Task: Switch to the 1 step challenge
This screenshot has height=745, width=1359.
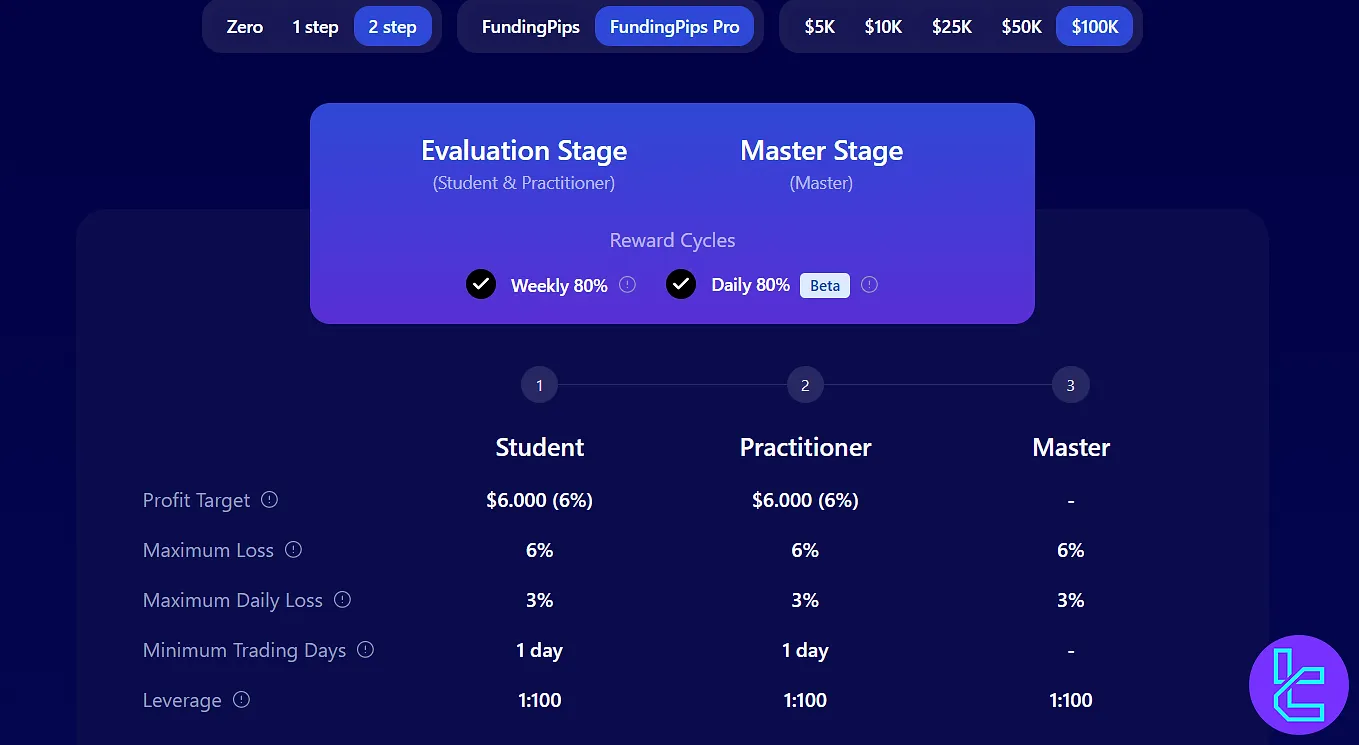Action: pos(315,26)
